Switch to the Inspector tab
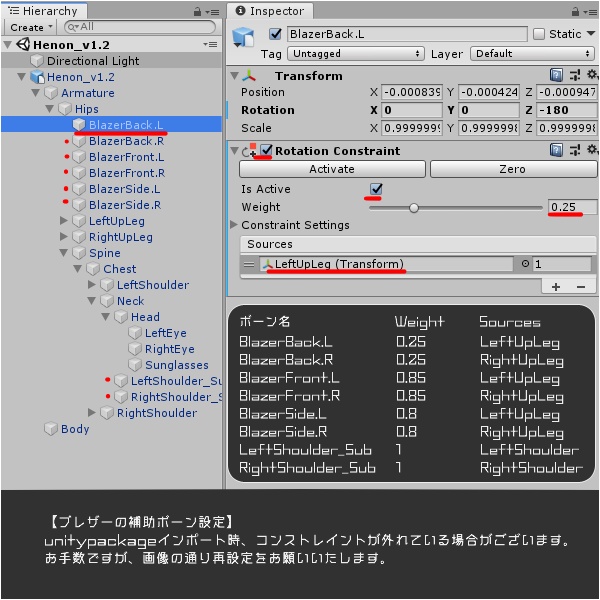The height and width of the screenshot is (600, 600). tap(270, 11)
